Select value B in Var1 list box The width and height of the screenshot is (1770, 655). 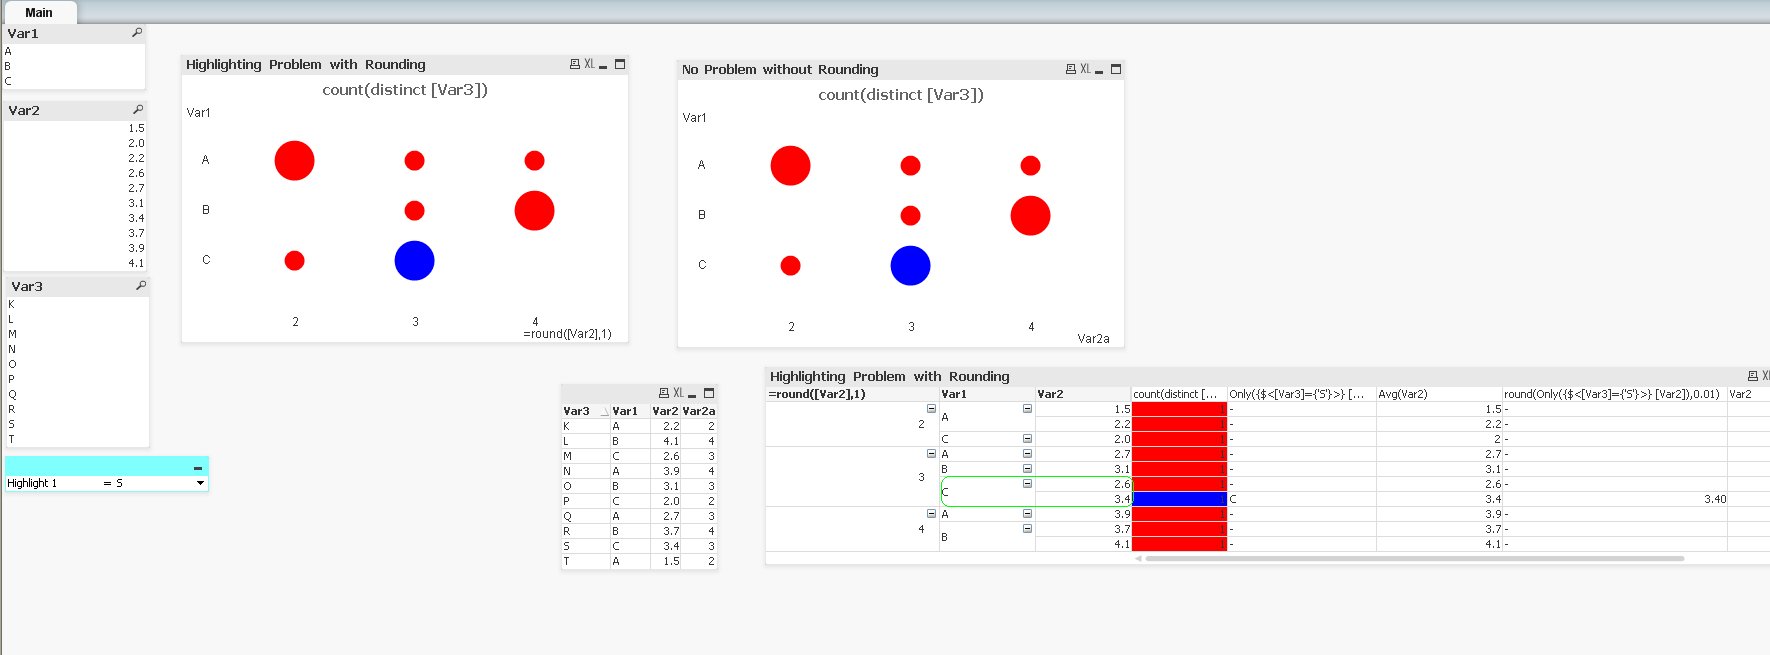(74, 66)
